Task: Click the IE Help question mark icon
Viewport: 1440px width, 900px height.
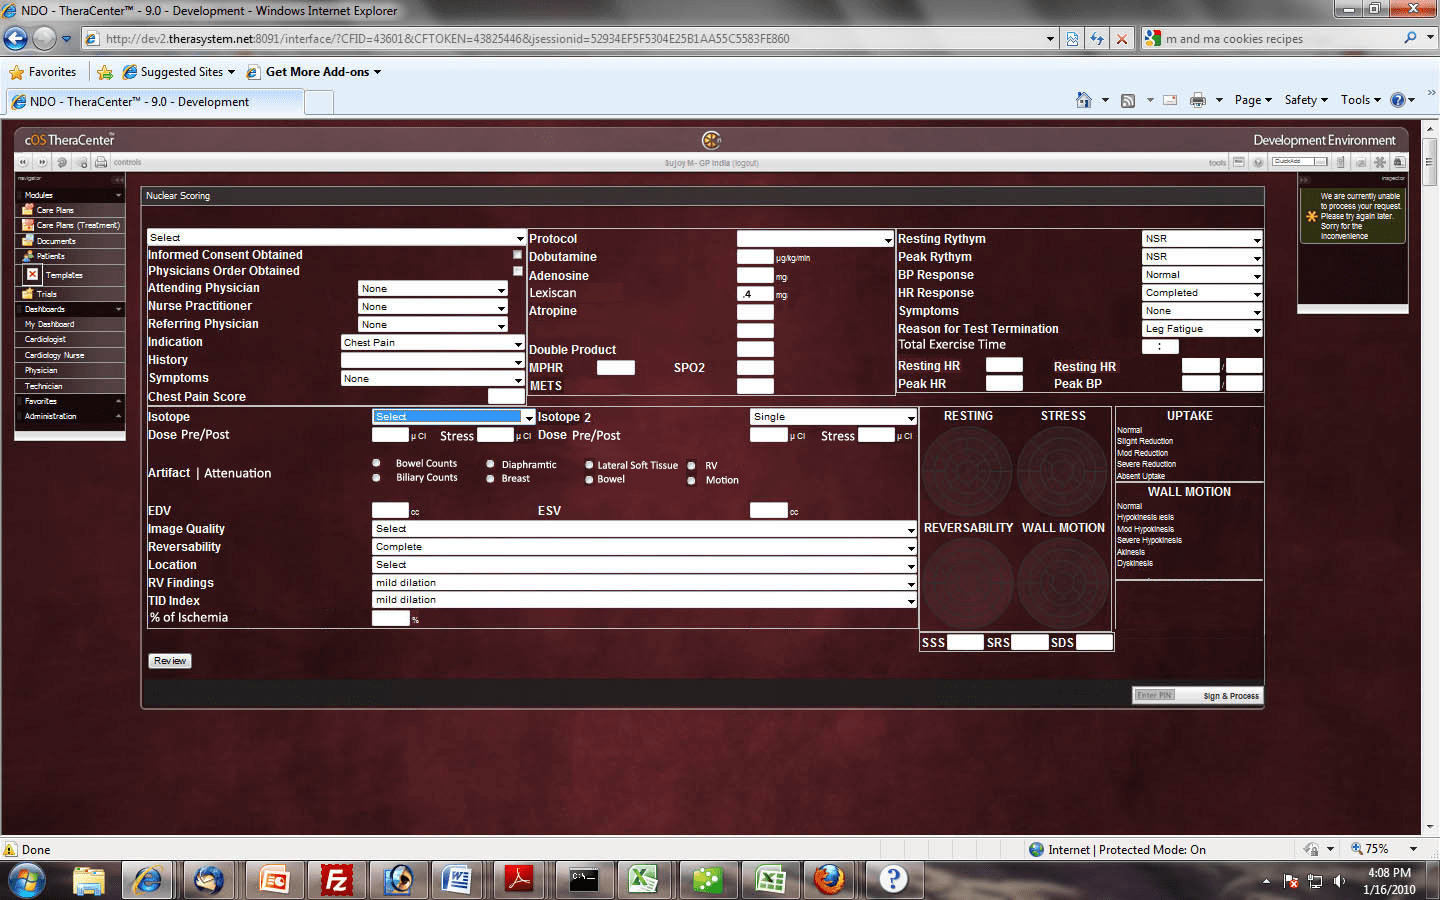Action: 1398,100
